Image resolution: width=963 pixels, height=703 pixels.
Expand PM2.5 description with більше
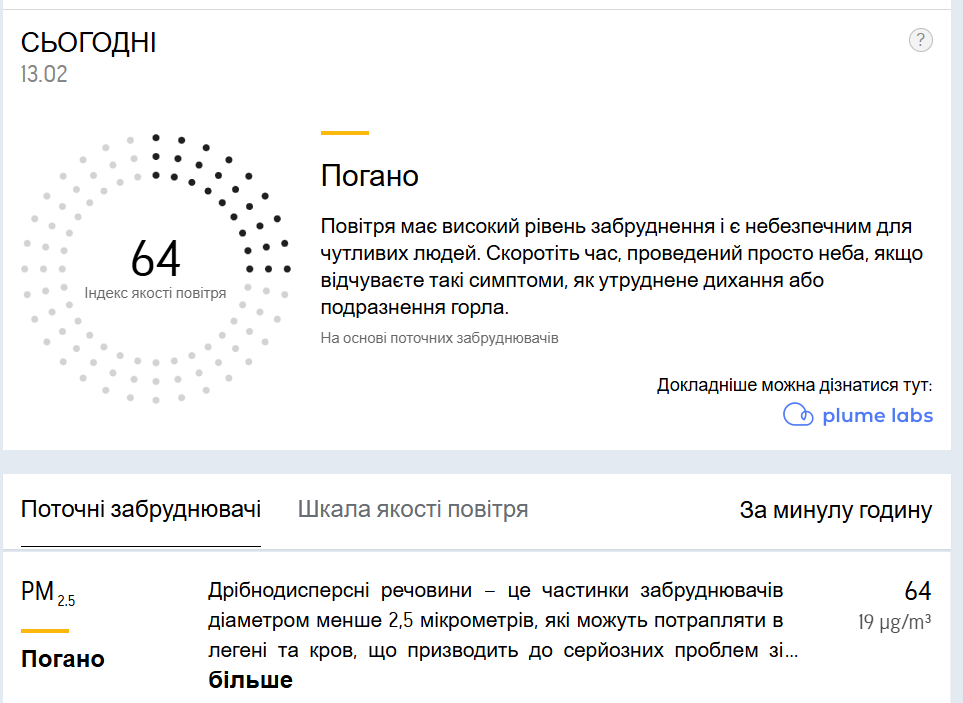point(250,681)
